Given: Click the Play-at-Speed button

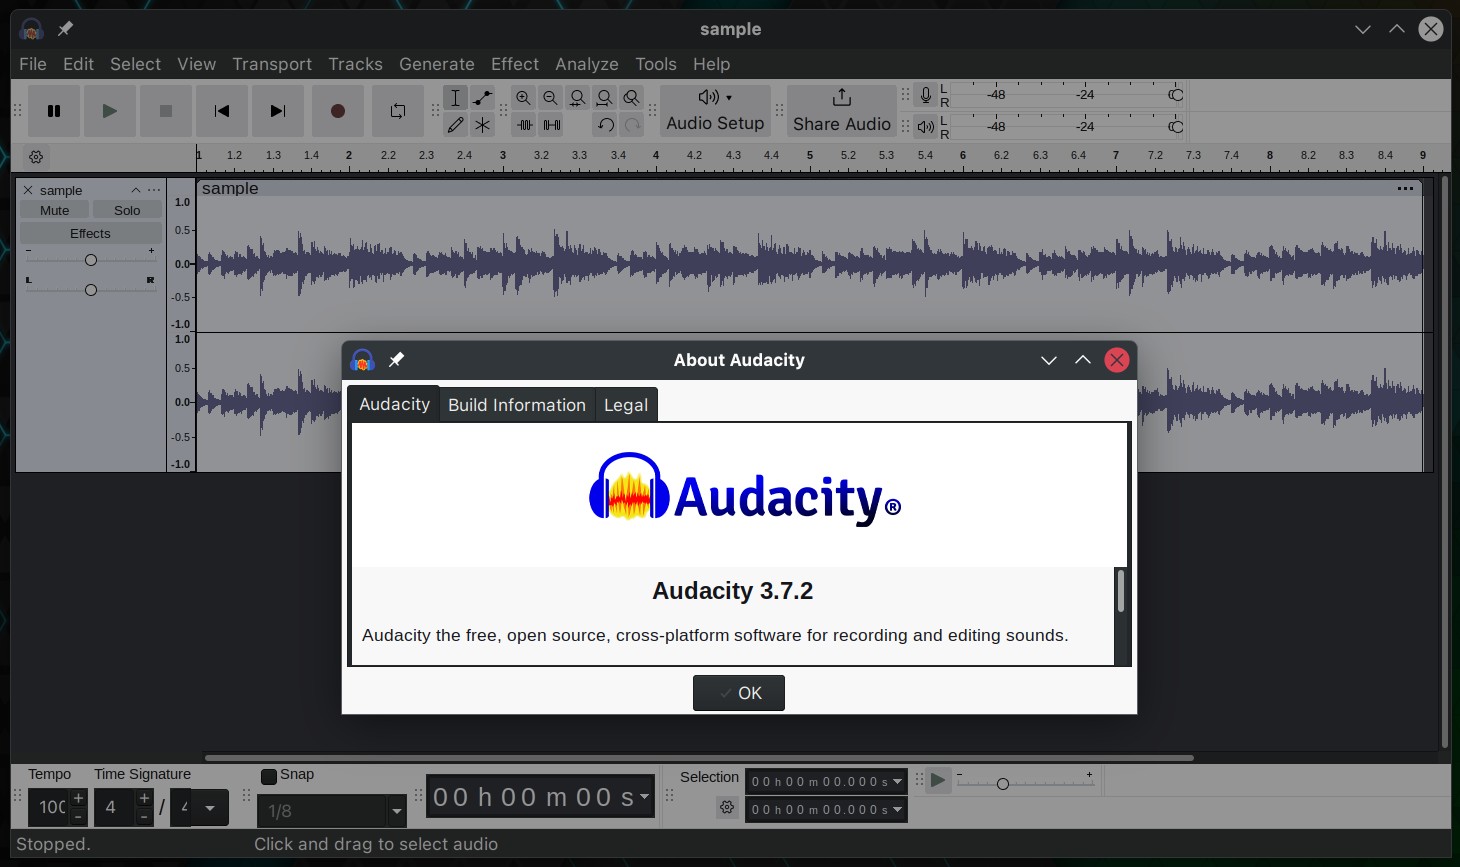Looking at the screenshot, I should [x=938, y=780].
